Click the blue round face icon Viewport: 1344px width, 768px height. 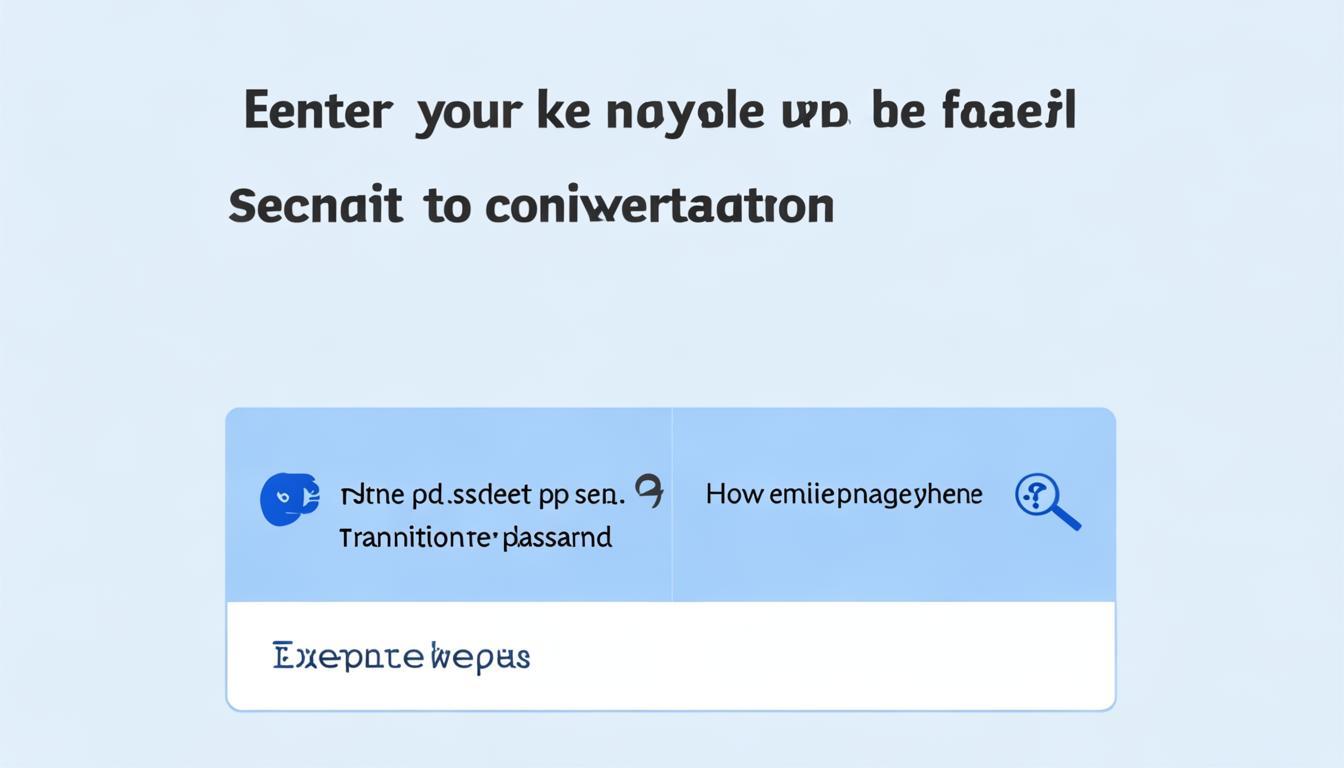tap(289, 499)
